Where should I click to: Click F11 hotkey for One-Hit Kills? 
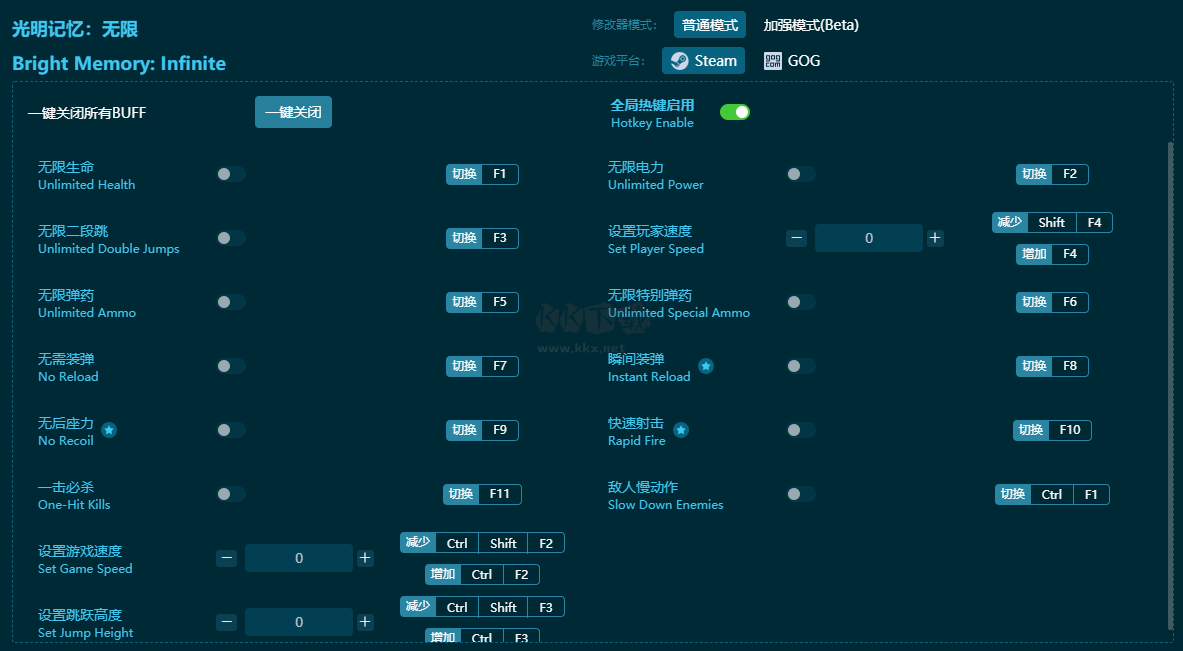(482, 494)
